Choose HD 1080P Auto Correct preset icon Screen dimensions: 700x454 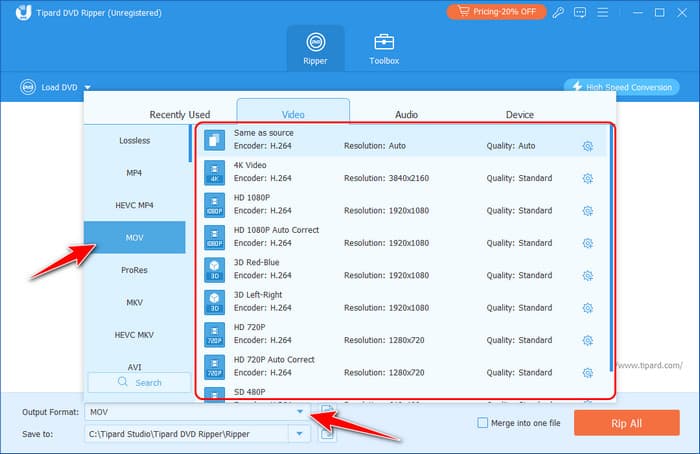tap(214, 237)
